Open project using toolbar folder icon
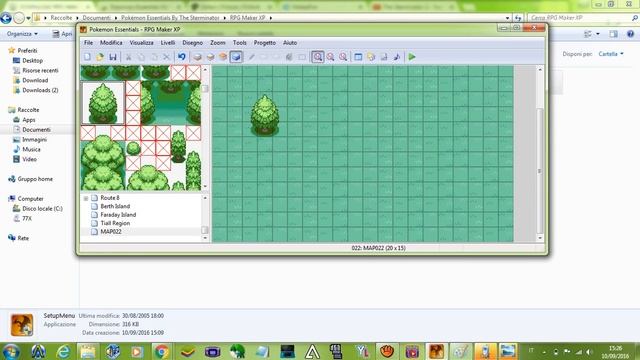This screenshot has height=360, width=640. click(x=100, y=57)
